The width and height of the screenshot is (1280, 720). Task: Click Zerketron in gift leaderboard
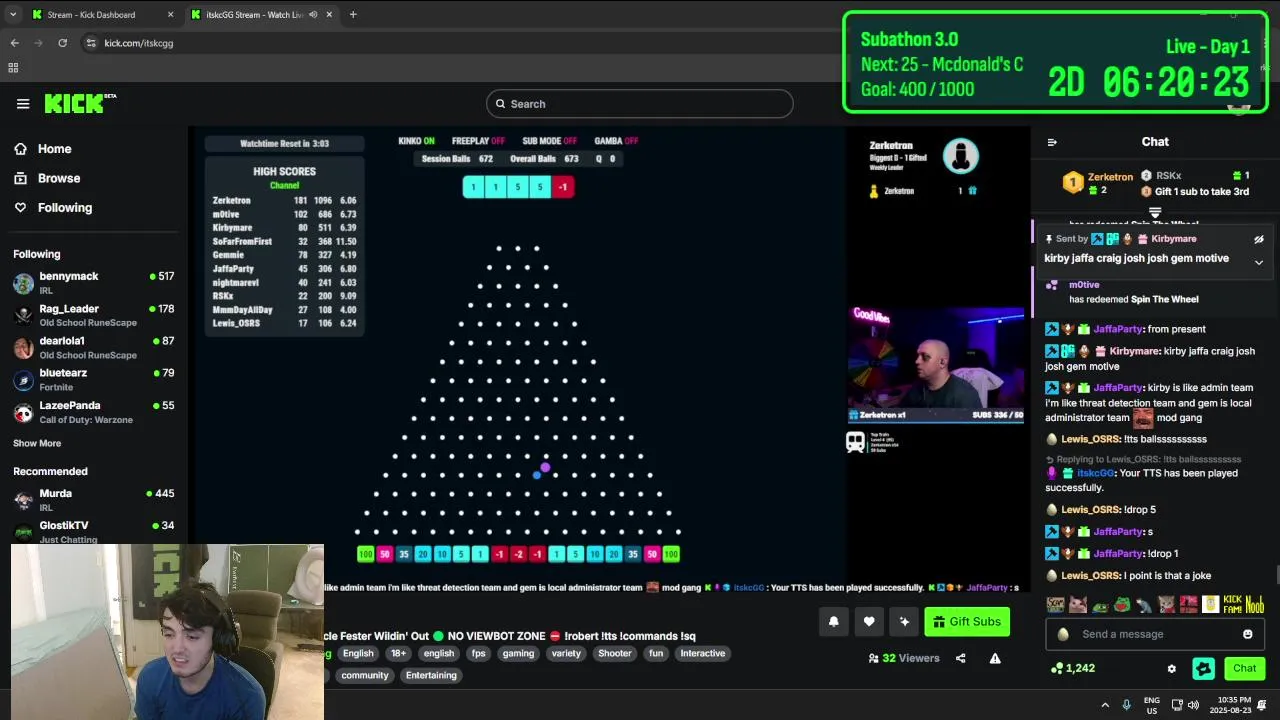(x=1110, y=177)
